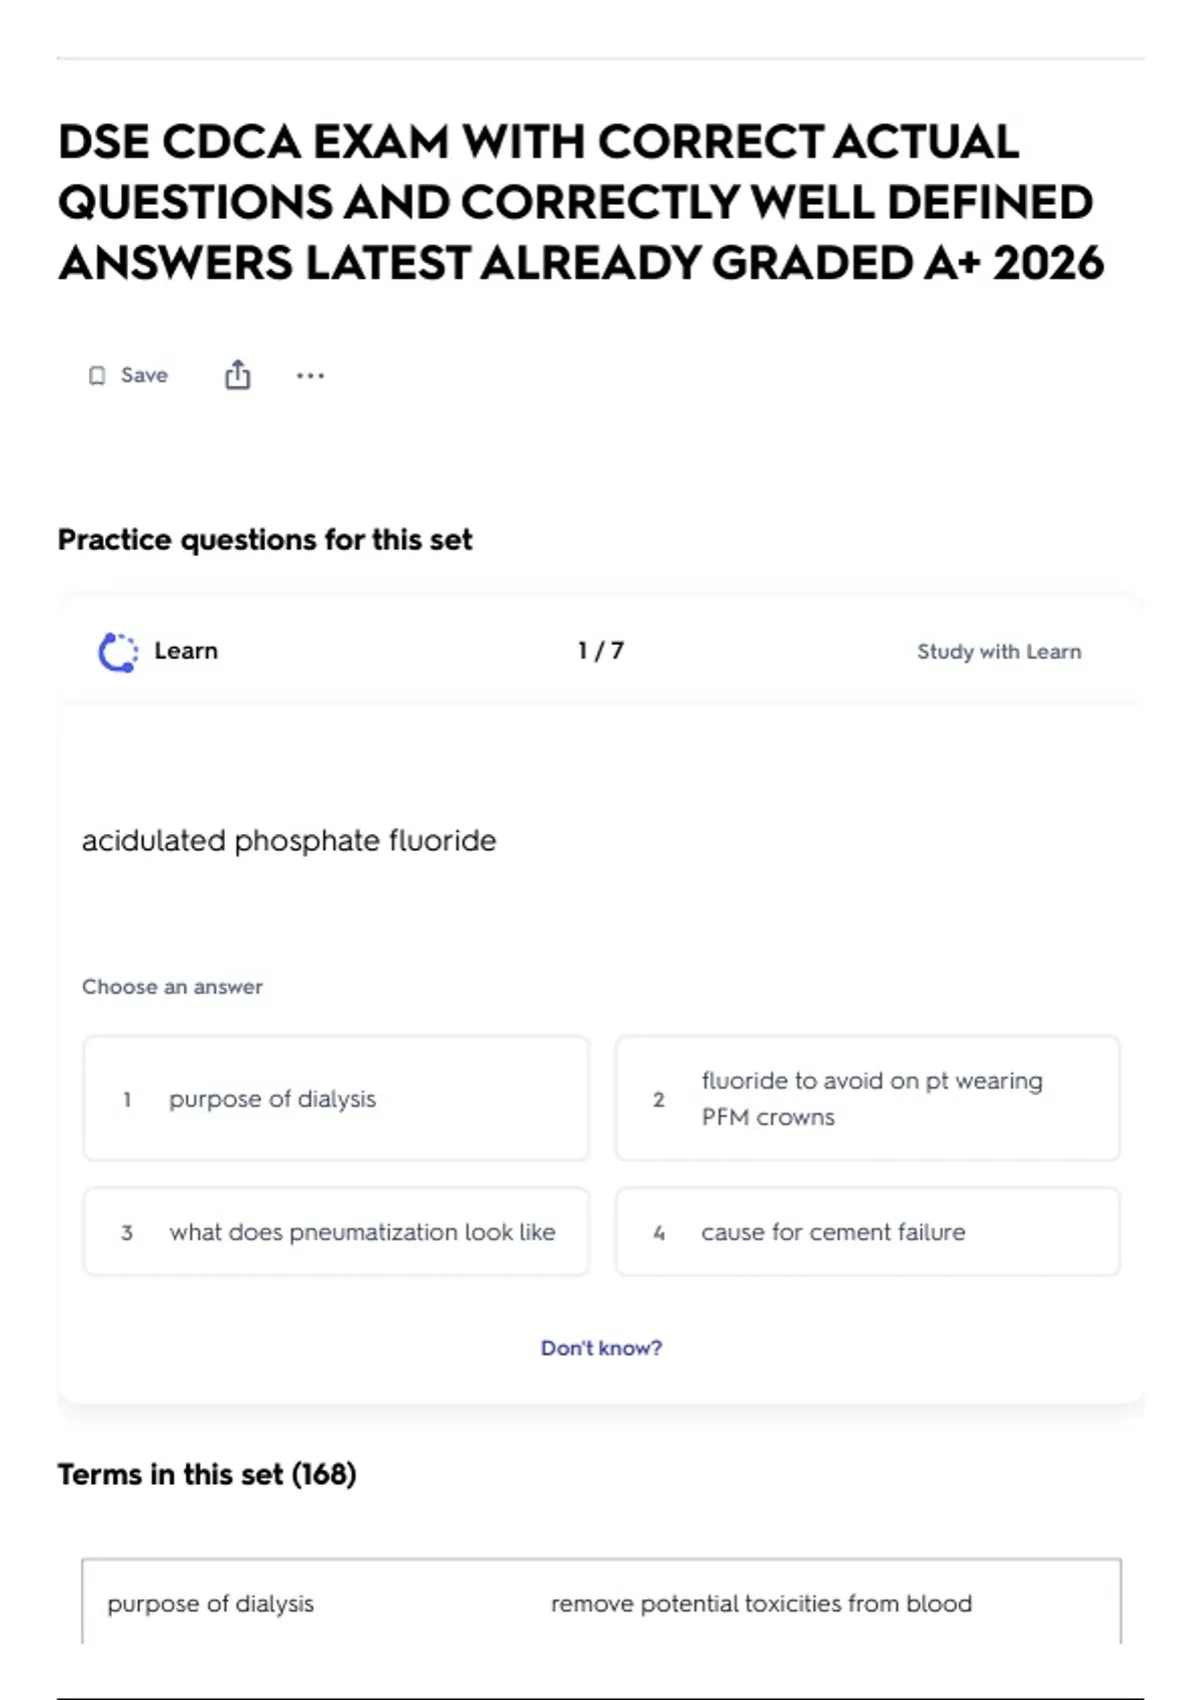The width and height of the screenshot is (1200, 1700).
Task: Click the Learn mode circular icon
Action: pyautogui.click(x=118, y=652)
